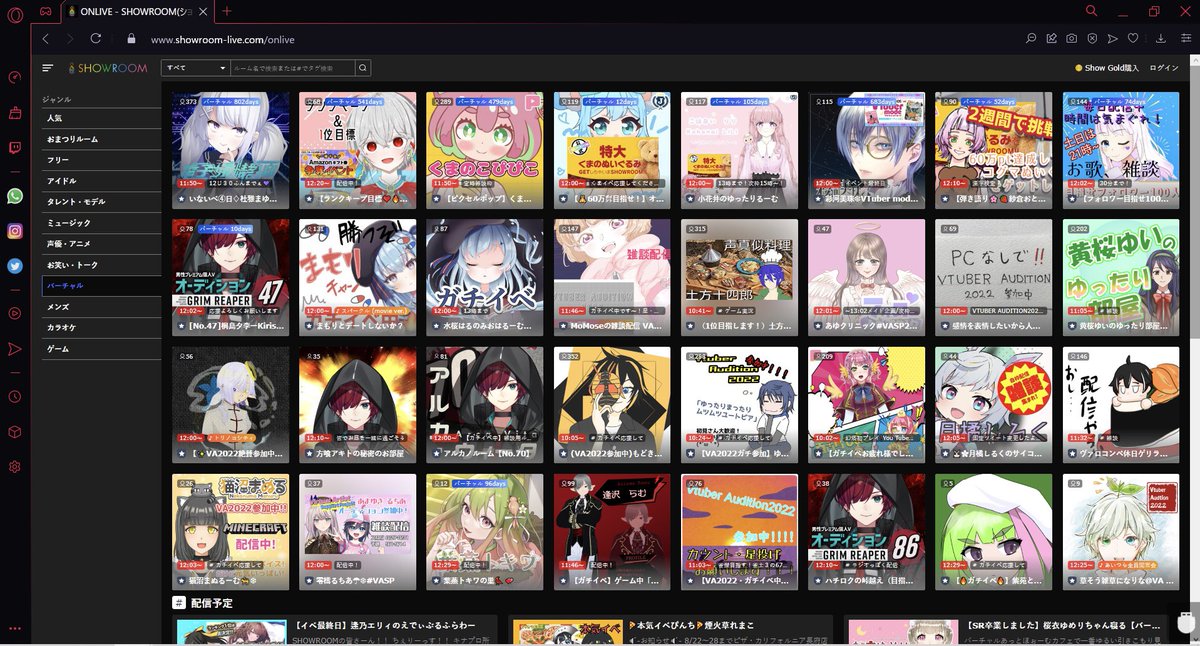Image resolution: width=1200 pixels, height=646 pixels.
Task: Open PCなしで VTUBER AUDITION thumbnail
Action: tap(994, 277)
